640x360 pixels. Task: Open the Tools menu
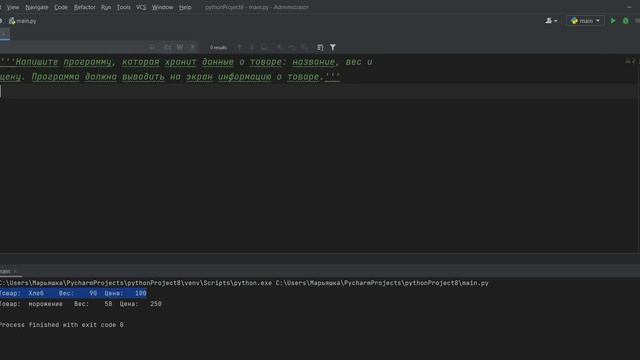click(x=124, y=7)
